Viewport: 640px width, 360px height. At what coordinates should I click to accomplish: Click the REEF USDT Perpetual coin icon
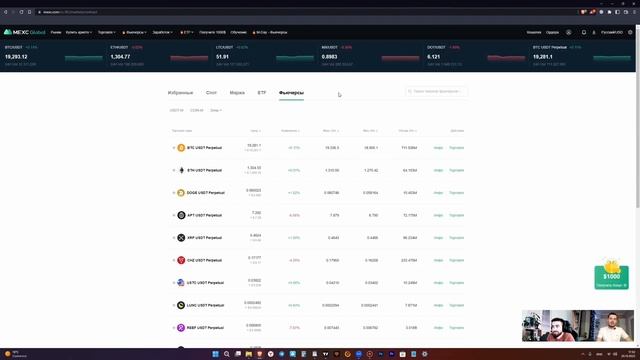pos(181,327)
